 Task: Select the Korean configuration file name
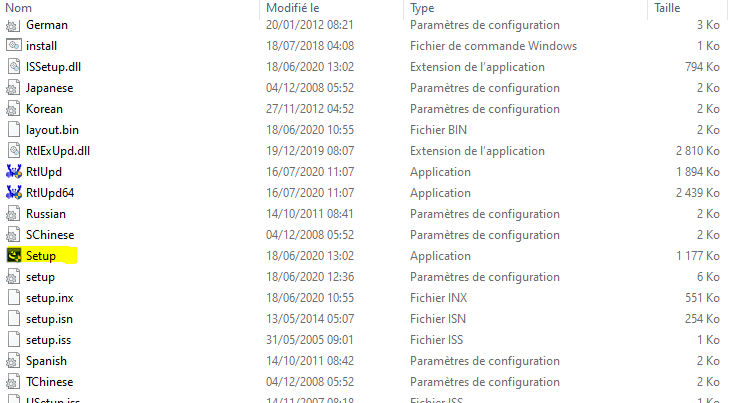[44, 109]
